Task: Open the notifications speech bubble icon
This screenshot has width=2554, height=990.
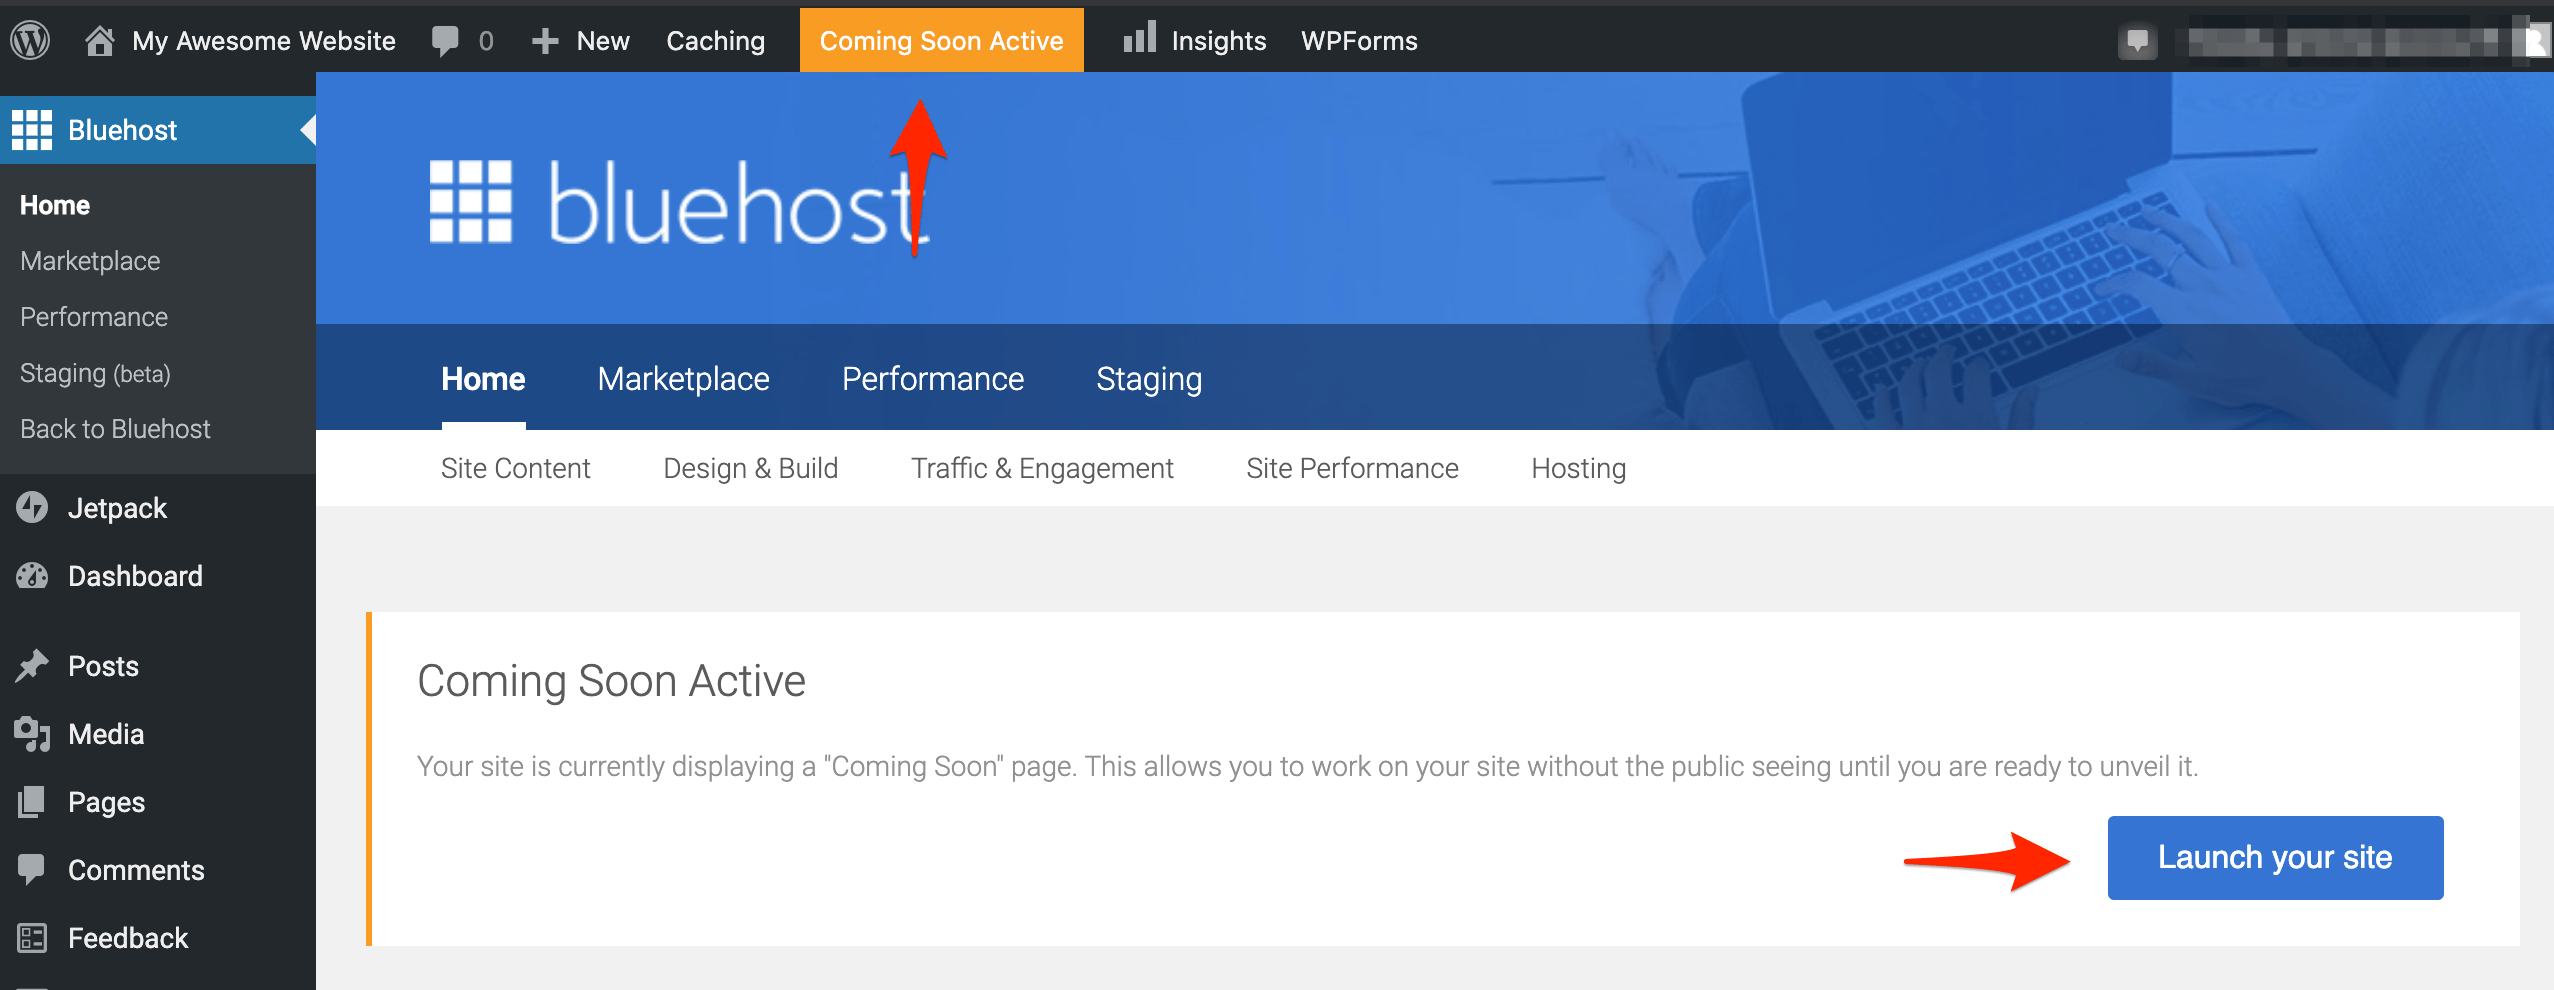Action: point(2138,41)
